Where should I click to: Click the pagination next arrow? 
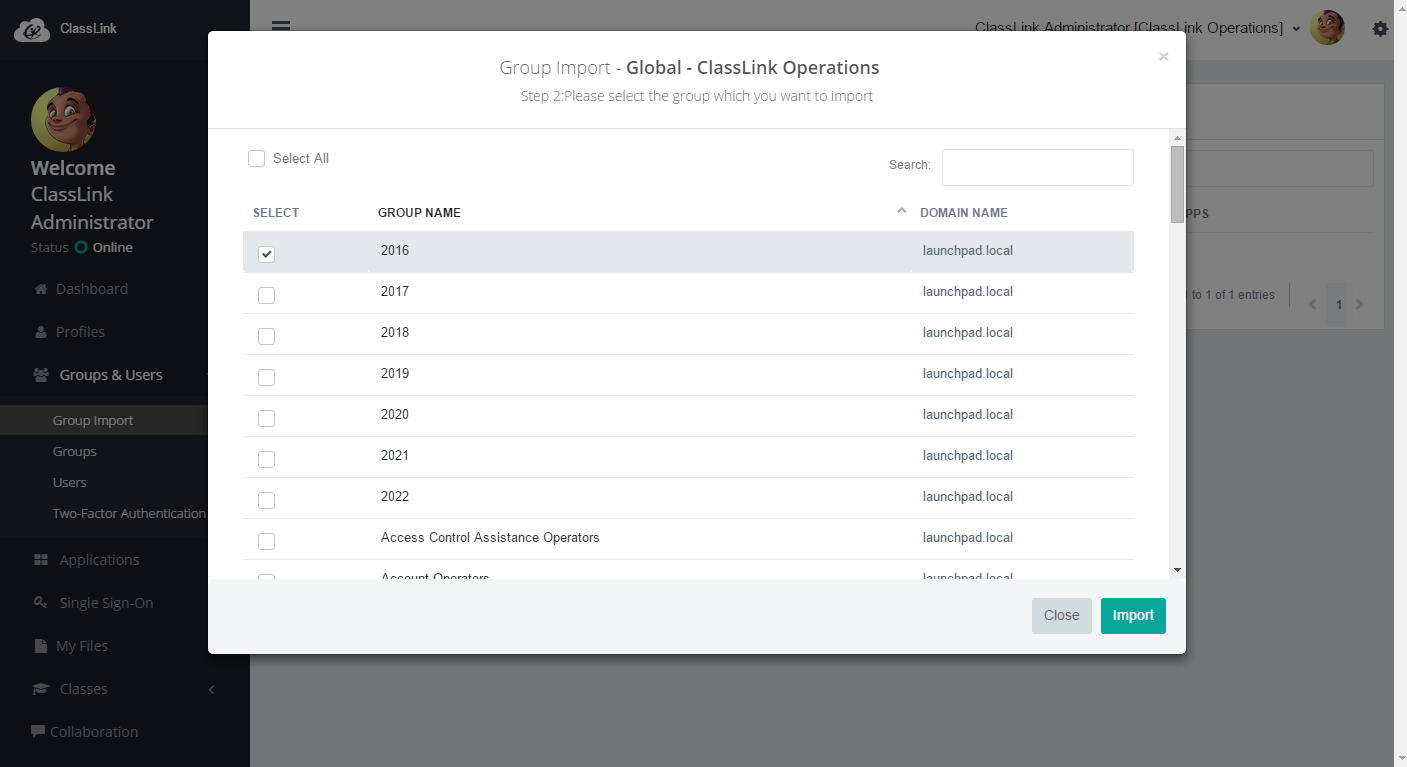point(1359,304)
